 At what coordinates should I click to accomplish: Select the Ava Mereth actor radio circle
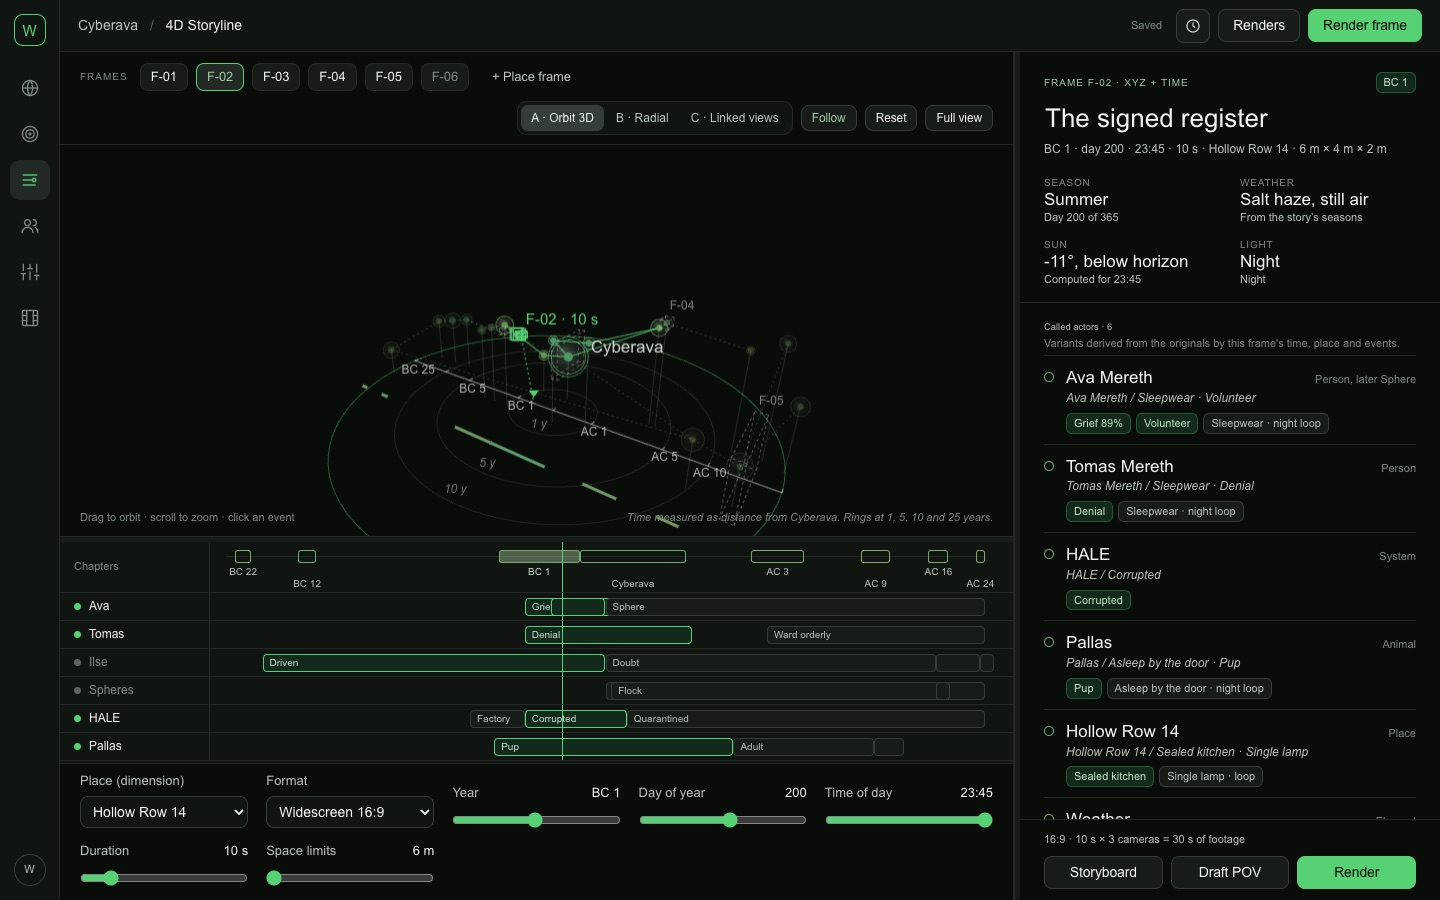(1049, 377)
